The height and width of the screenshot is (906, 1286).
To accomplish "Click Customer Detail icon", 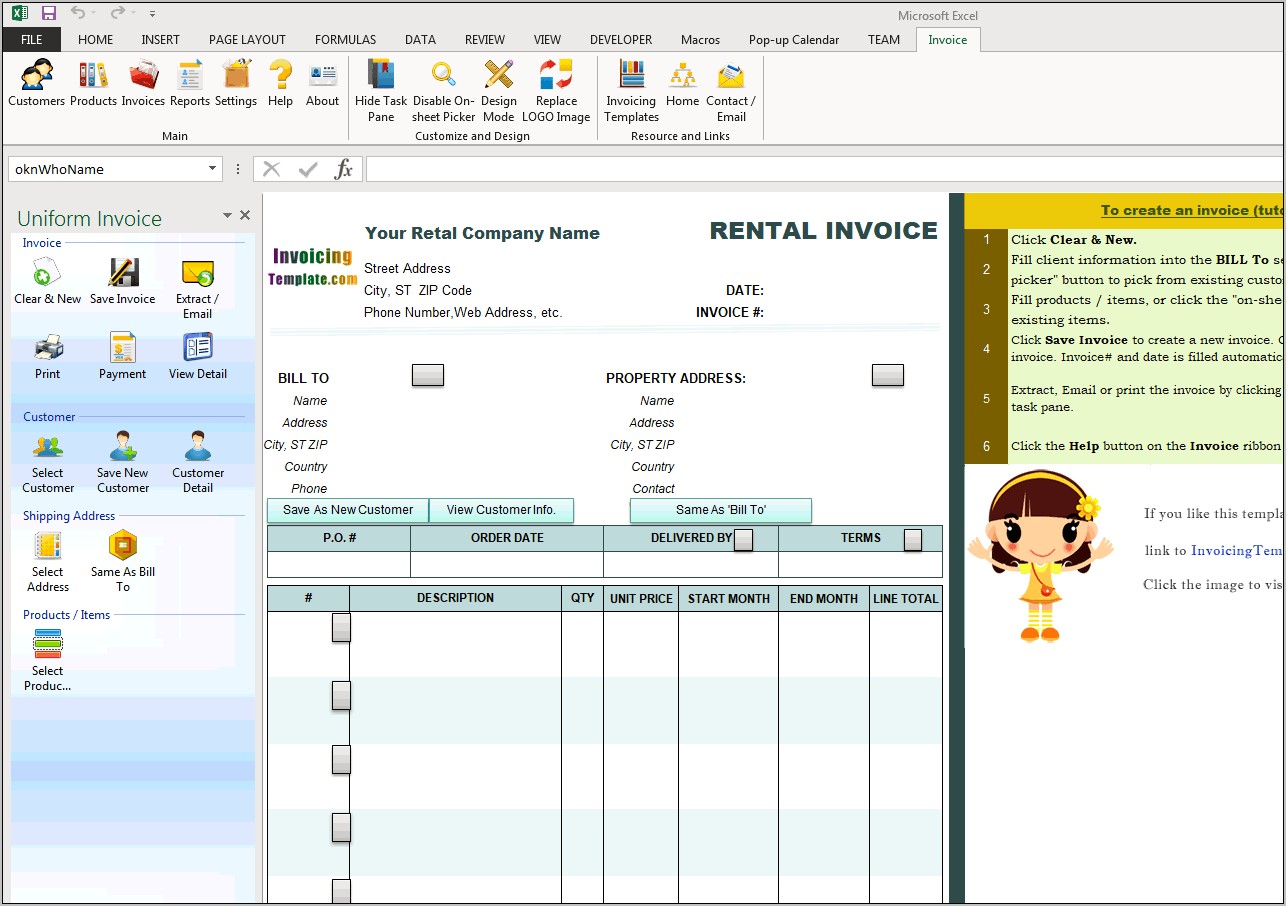I will pos(197,463).
